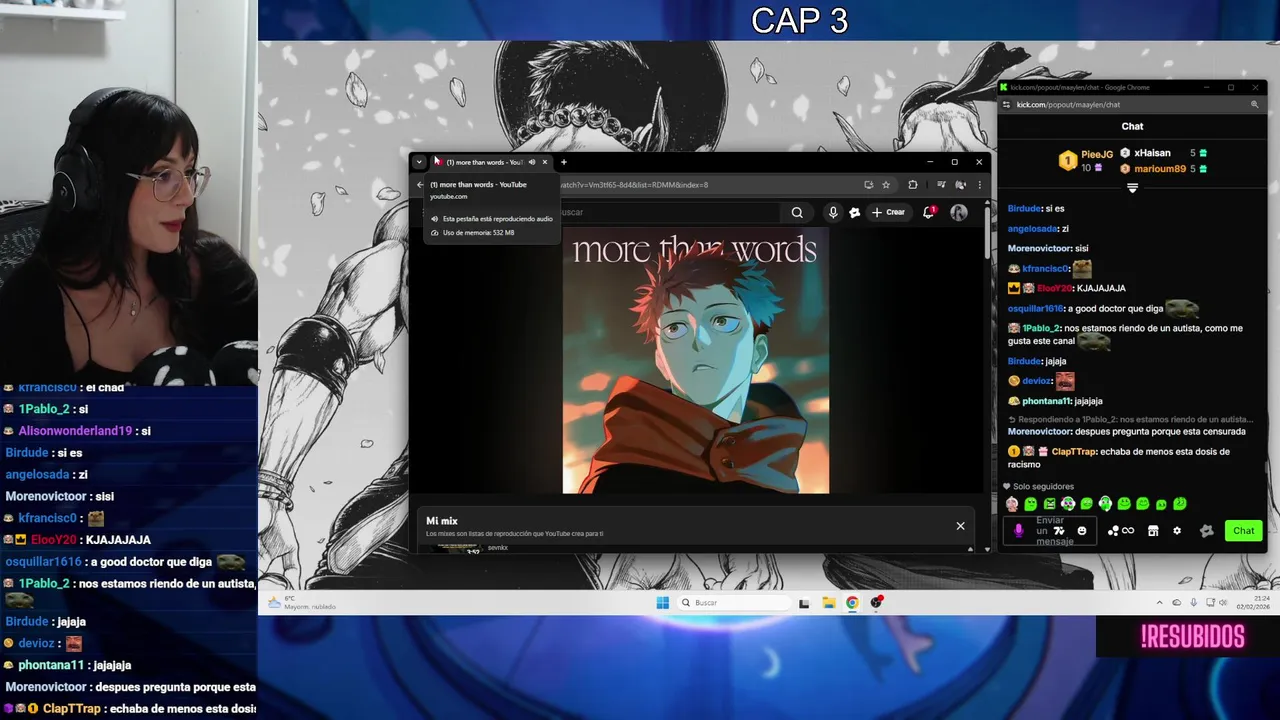Open YouTube account avatar menu
Viewport: 1280px width, 720px height.
click(959, 212)
